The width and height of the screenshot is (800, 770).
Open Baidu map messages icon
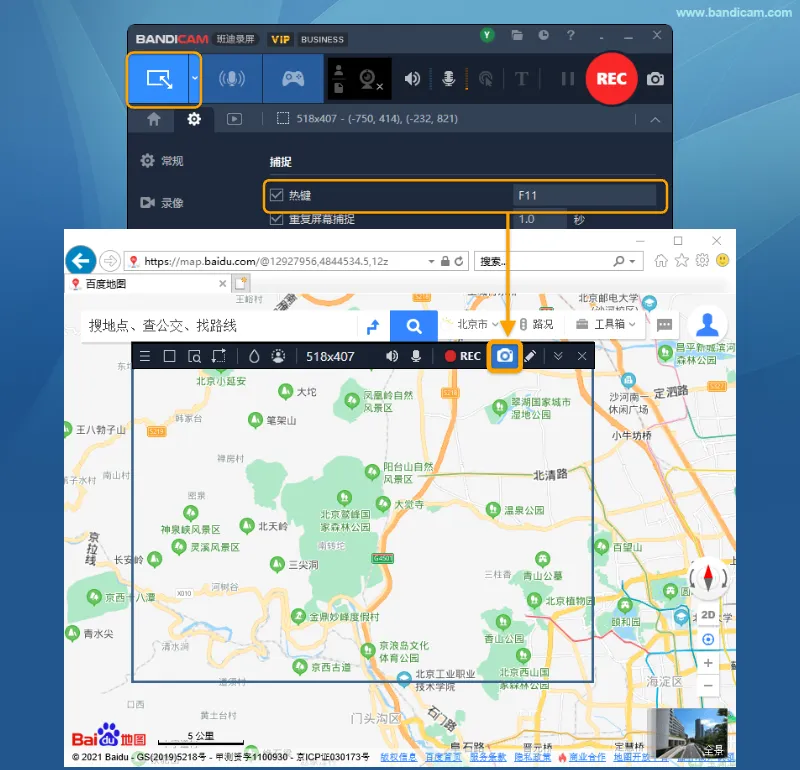pos(664,325)
